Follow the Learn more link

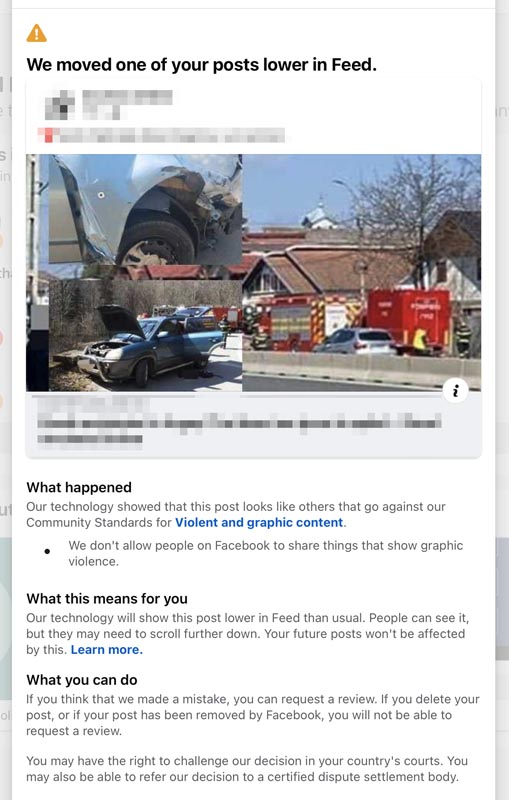107,649
